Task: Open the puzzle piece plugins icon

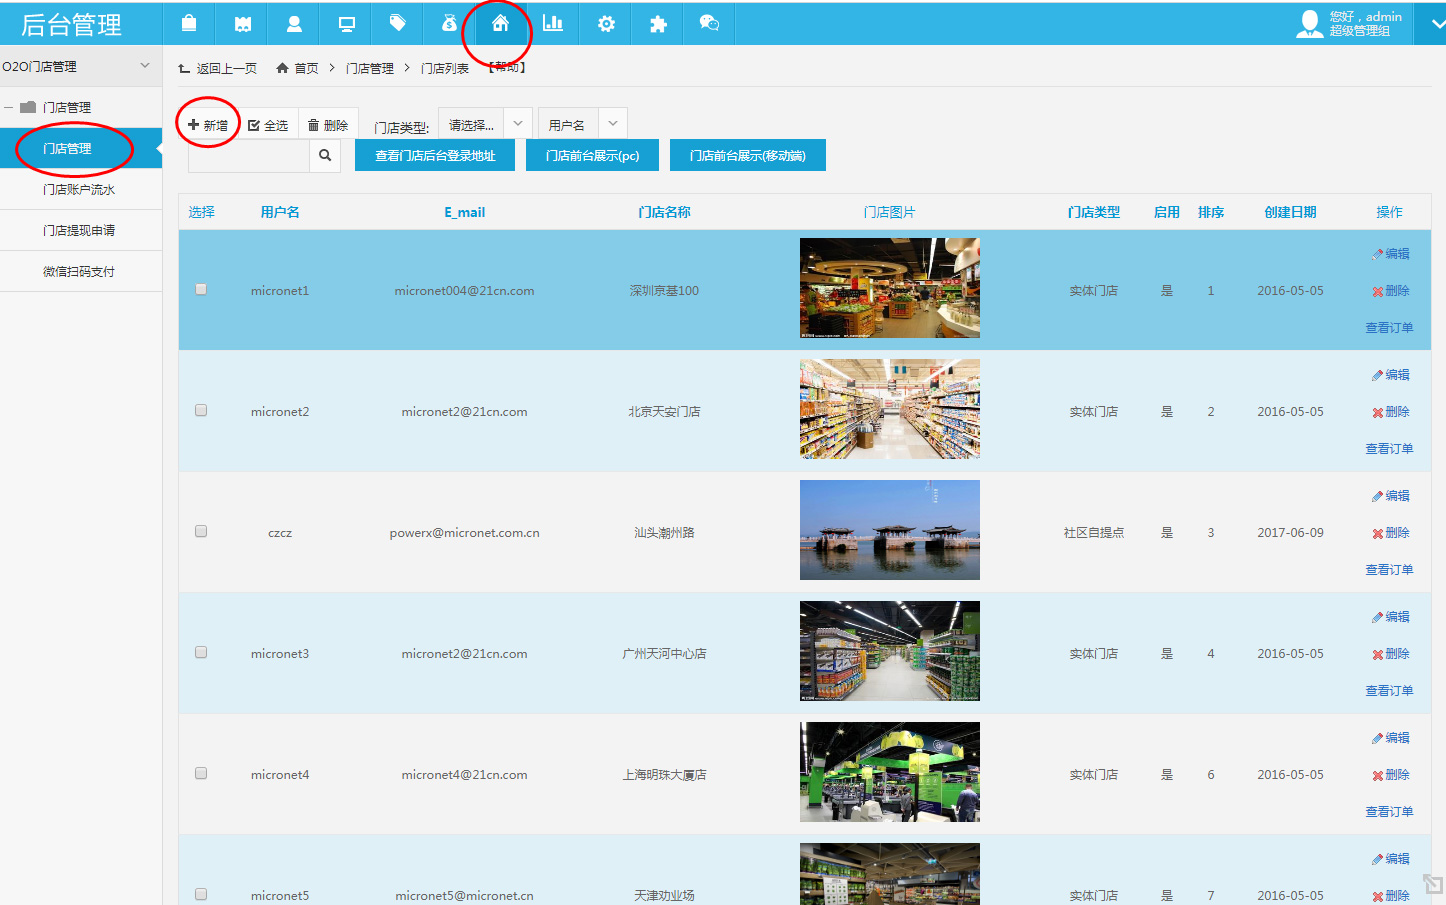Action: pyautogui.click(x=658, y=24)
